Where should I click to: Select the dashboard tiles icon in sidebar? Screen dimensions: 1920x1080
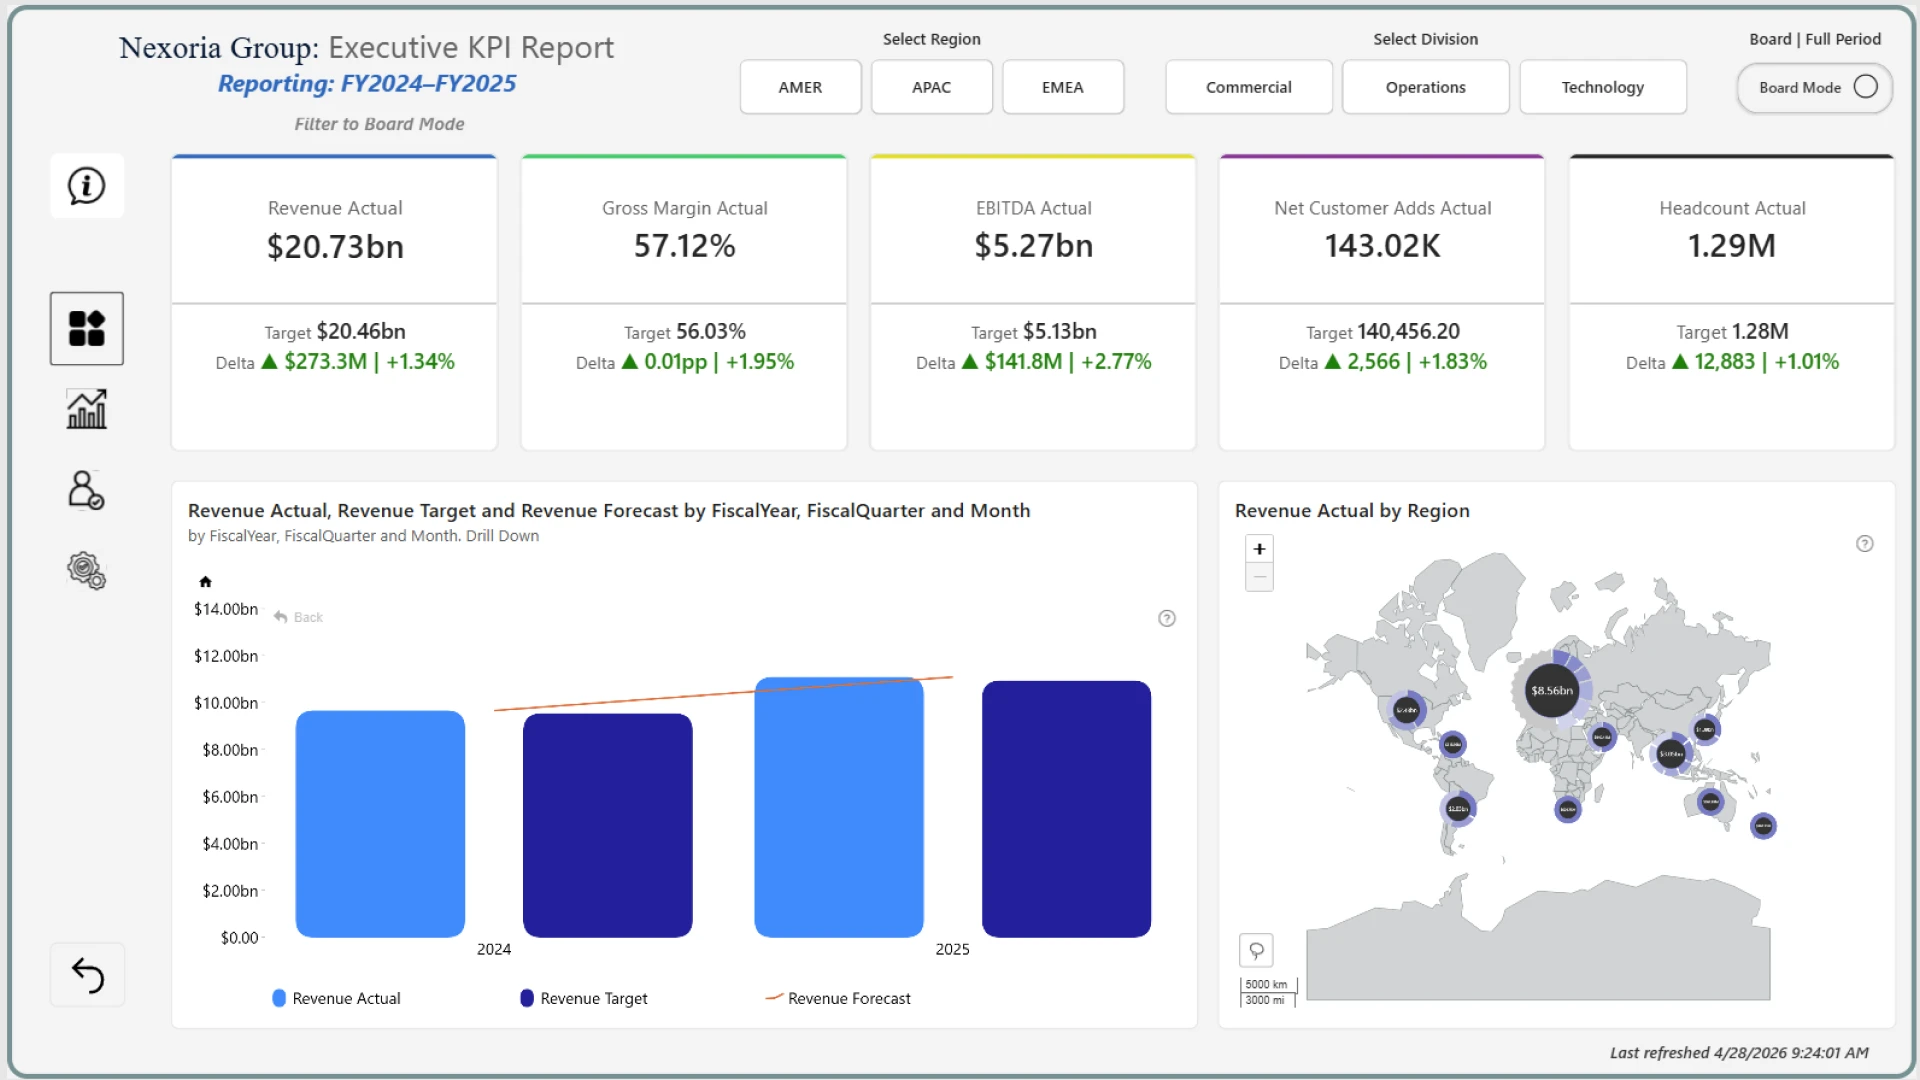tap(87, 328)
